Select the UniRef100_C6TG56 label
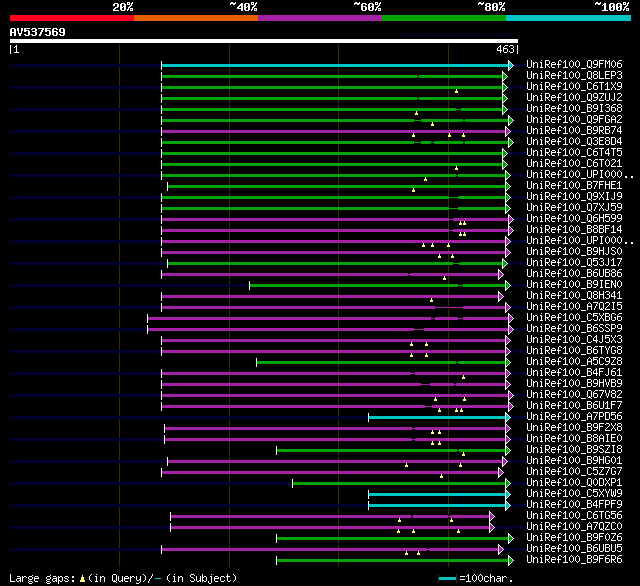The height and width of the screenshot is (586, 640). coord(574,516)
